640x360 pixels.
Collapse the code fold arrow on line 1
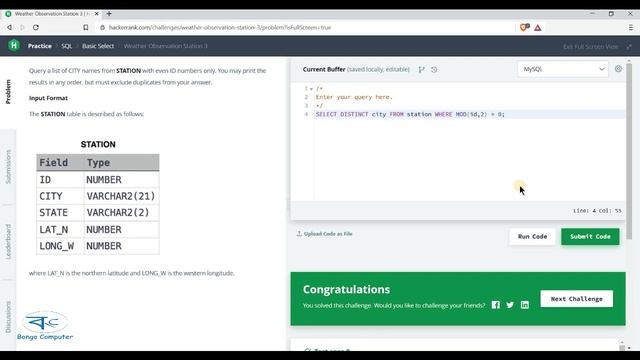[311, 89]
